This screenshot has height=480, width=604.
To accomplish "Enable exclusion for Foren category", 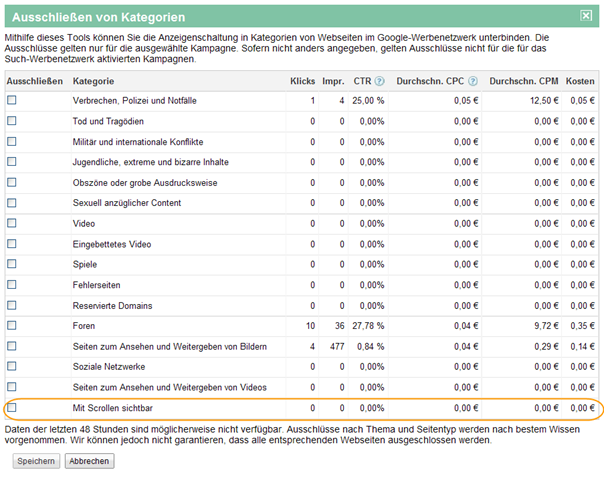I will coord(12,326).
